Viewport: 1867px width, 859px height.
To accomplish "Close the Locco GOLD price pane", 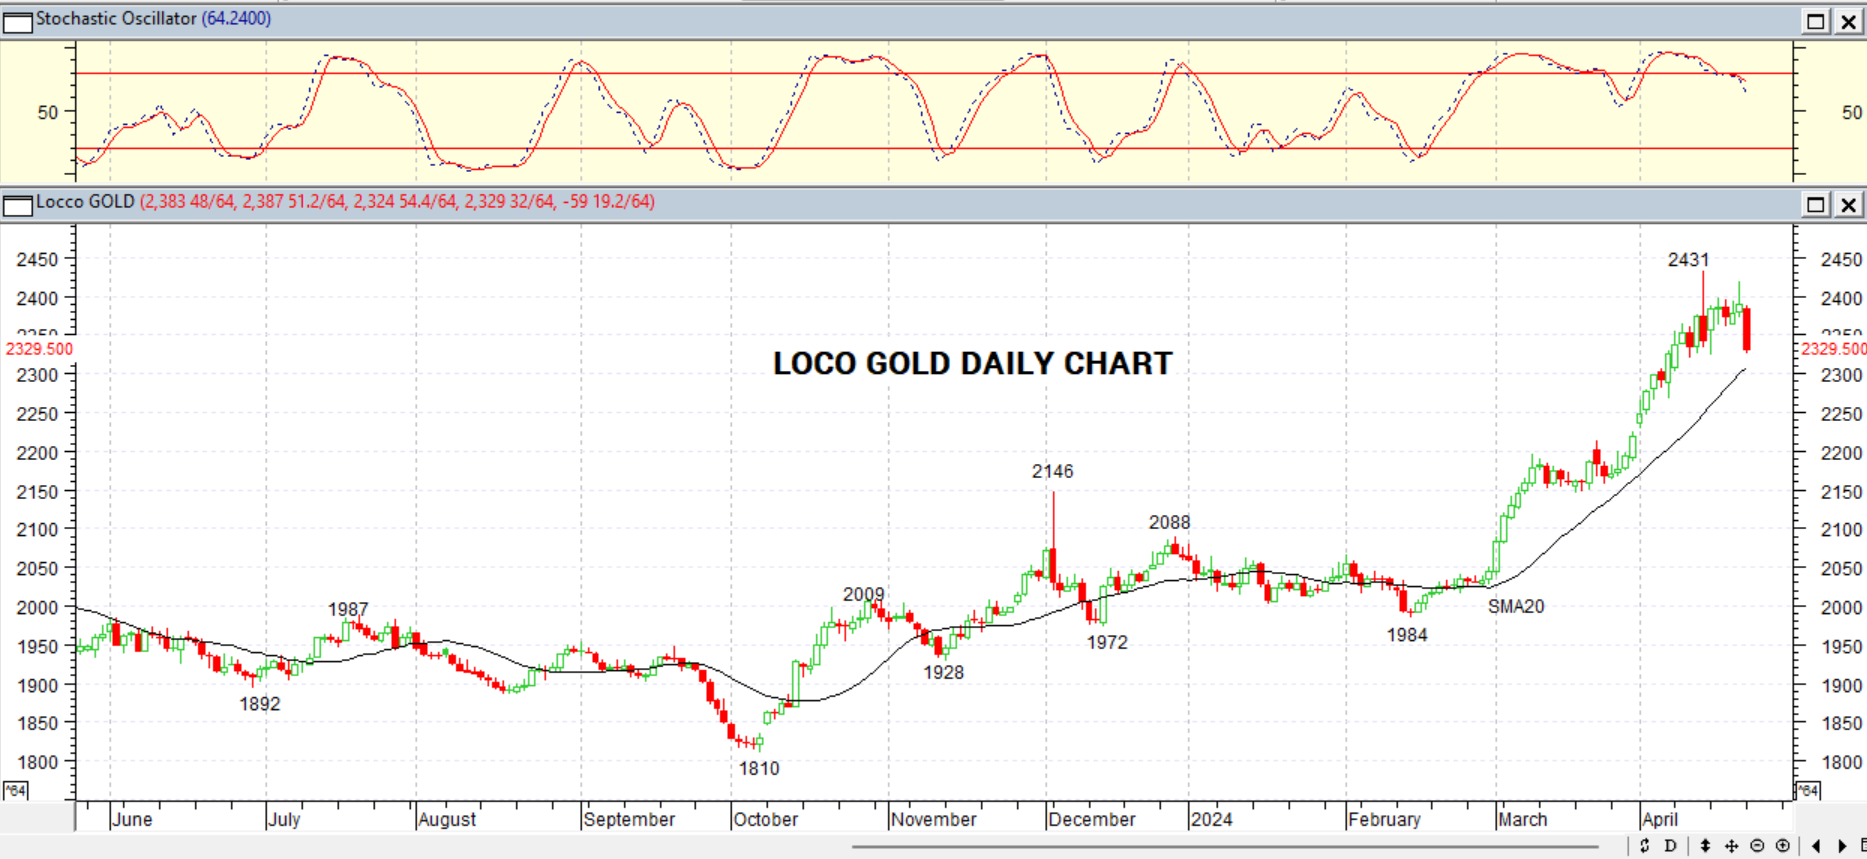I will tap(1849, 205).
